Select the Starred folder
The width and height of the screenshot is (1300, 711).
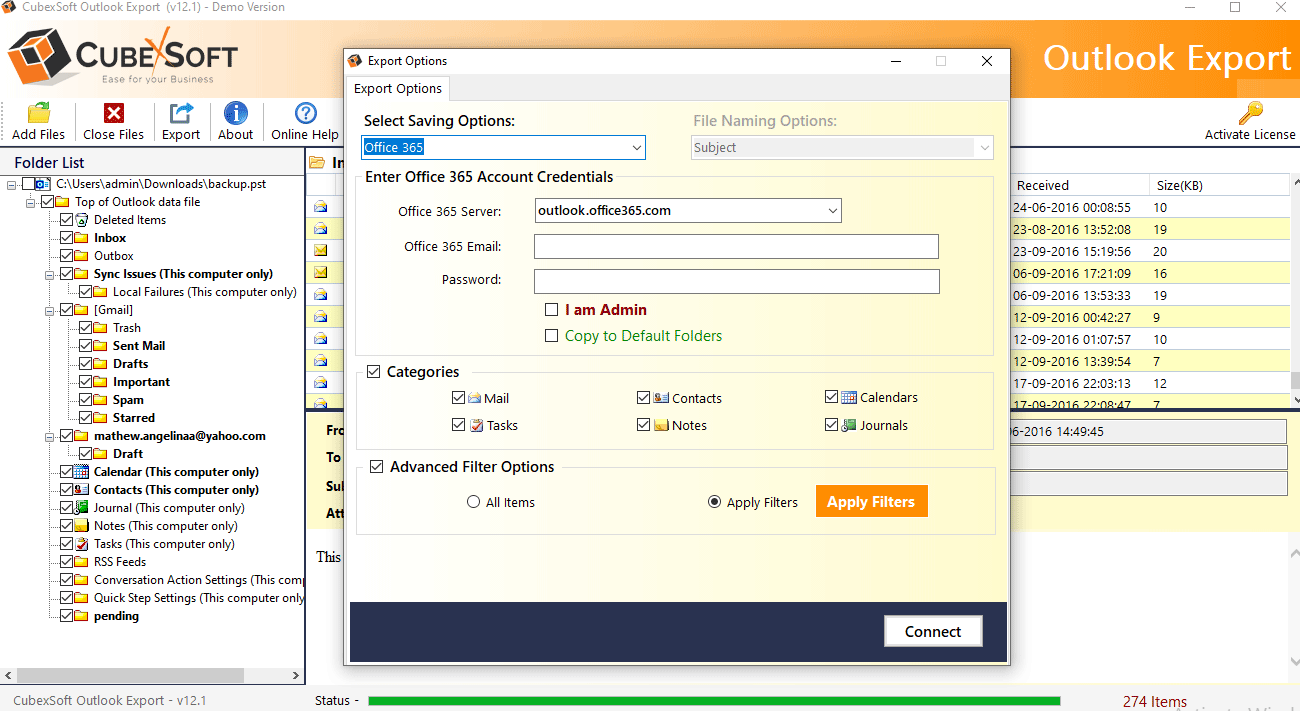point(133,418)
